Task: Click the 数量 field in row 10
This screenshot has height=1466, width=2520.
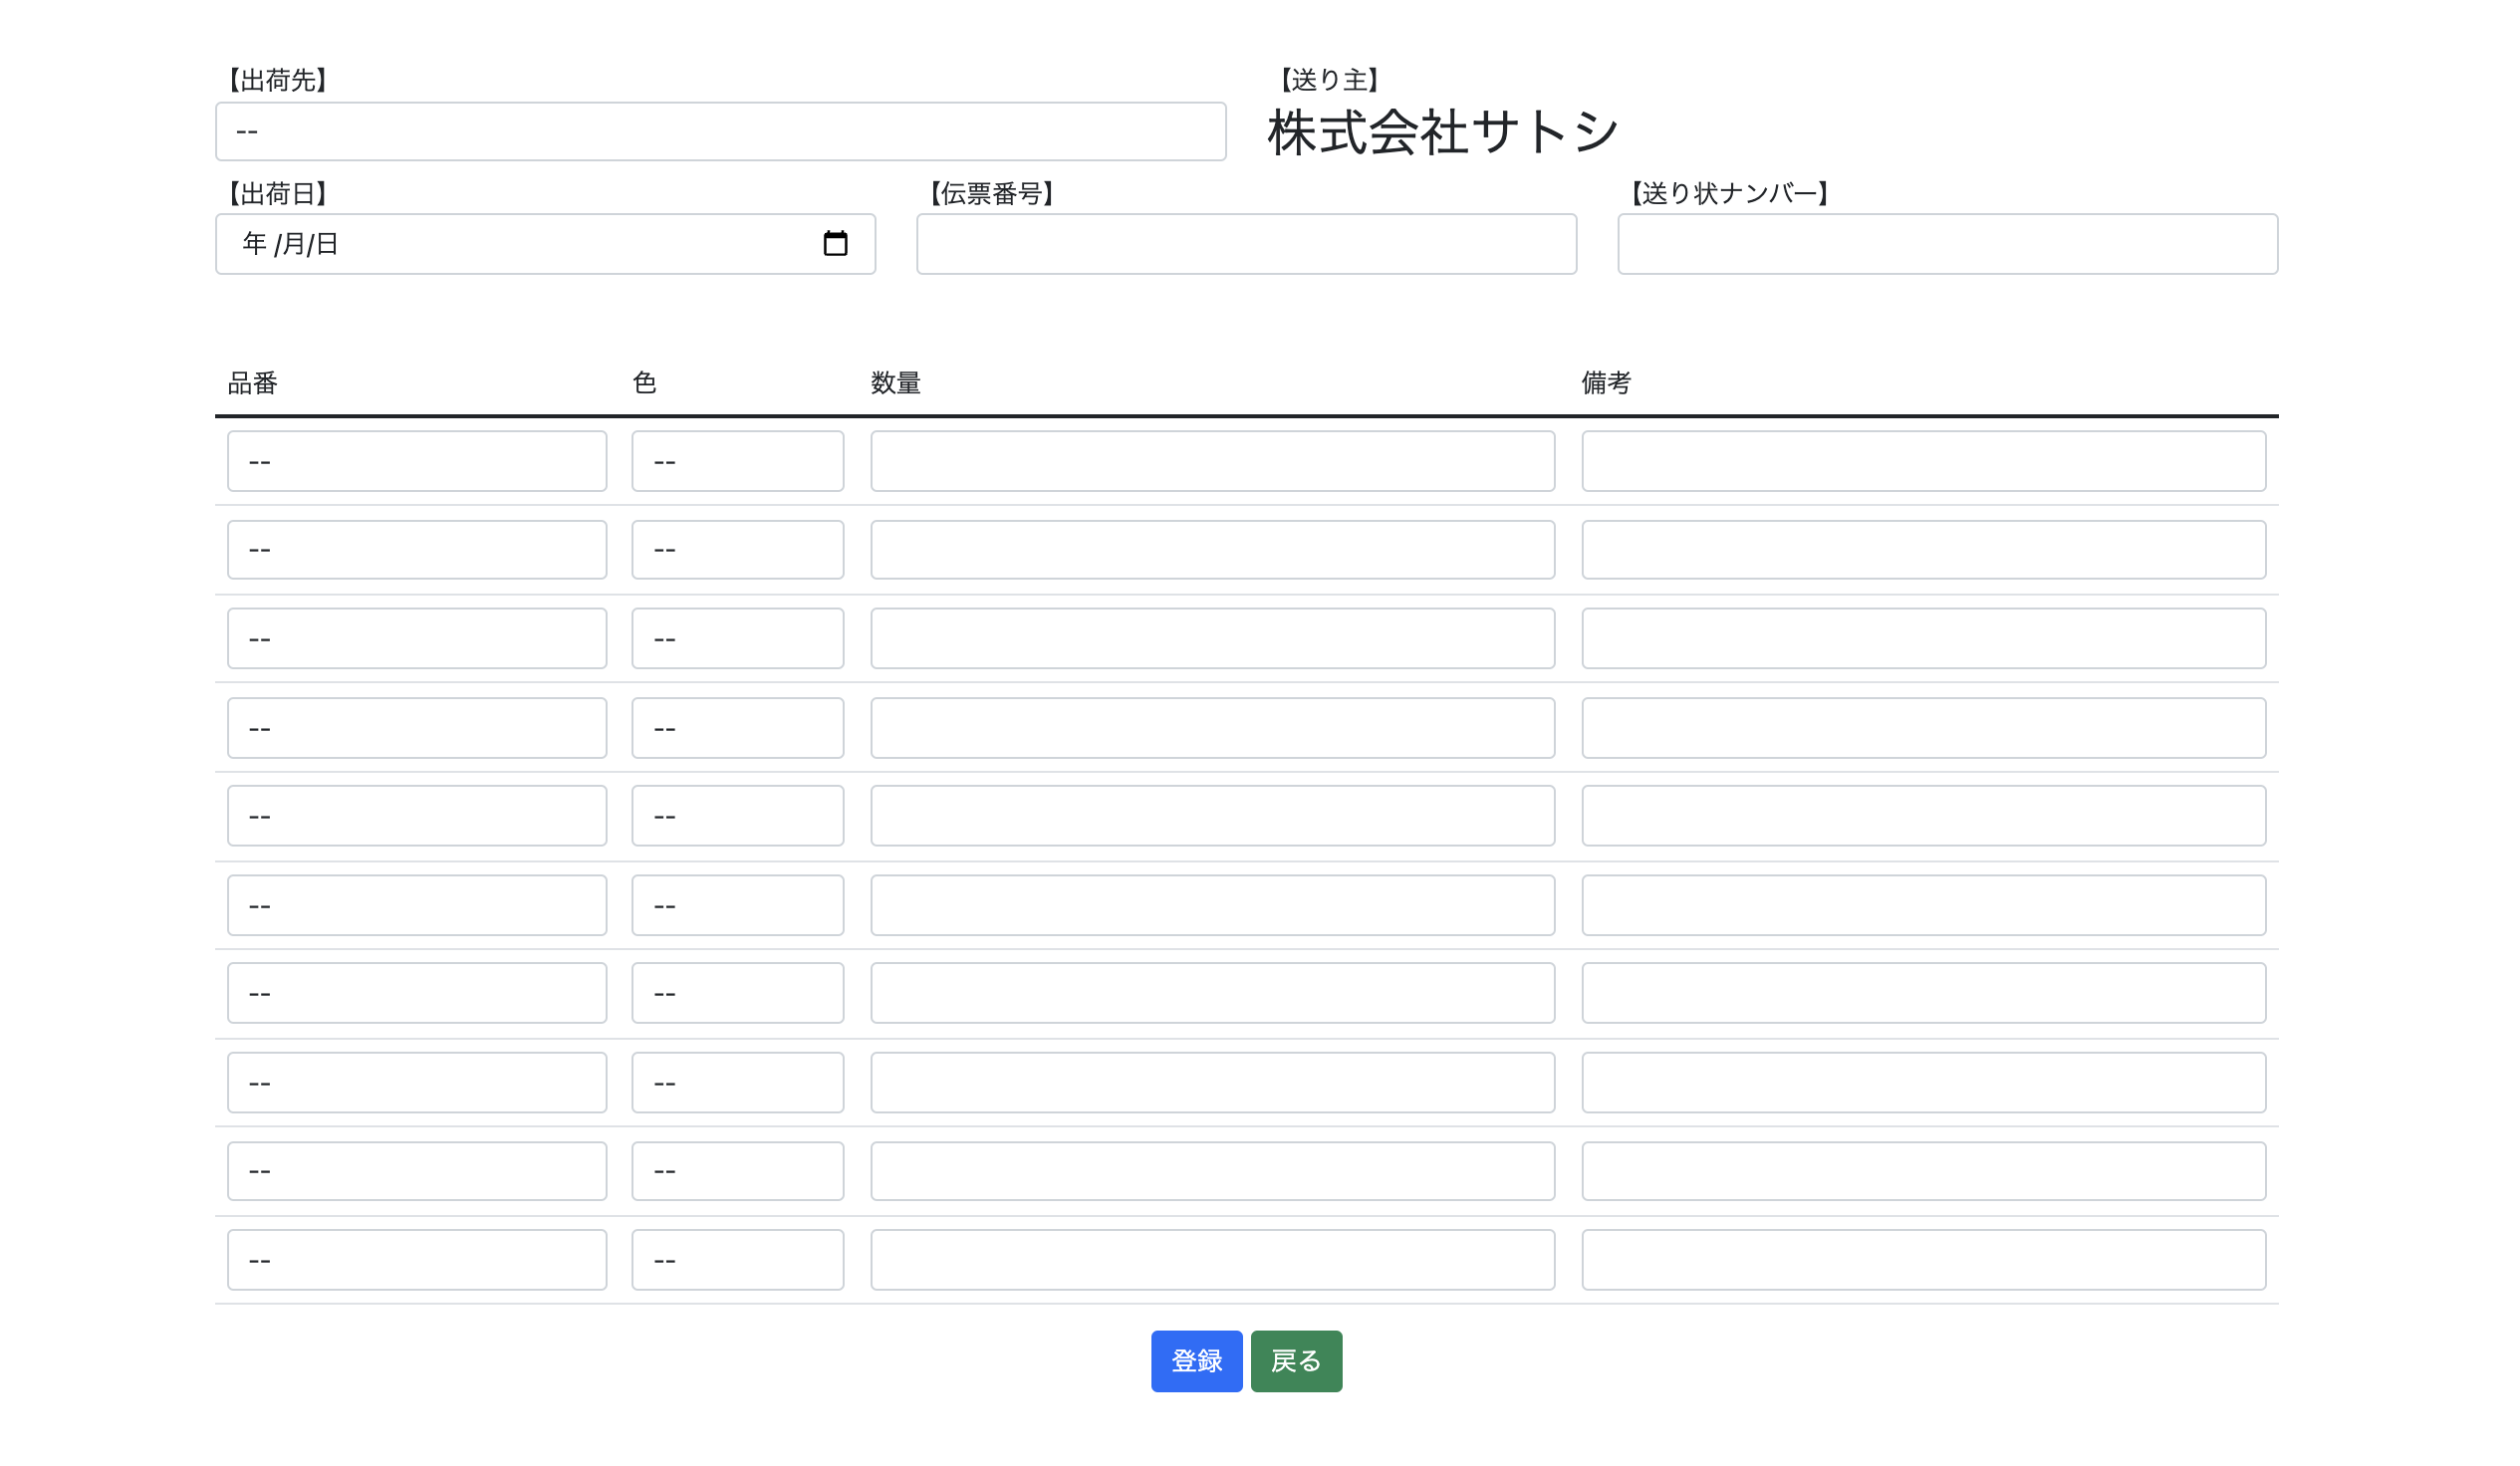Action: [x=1212, y=1260]
